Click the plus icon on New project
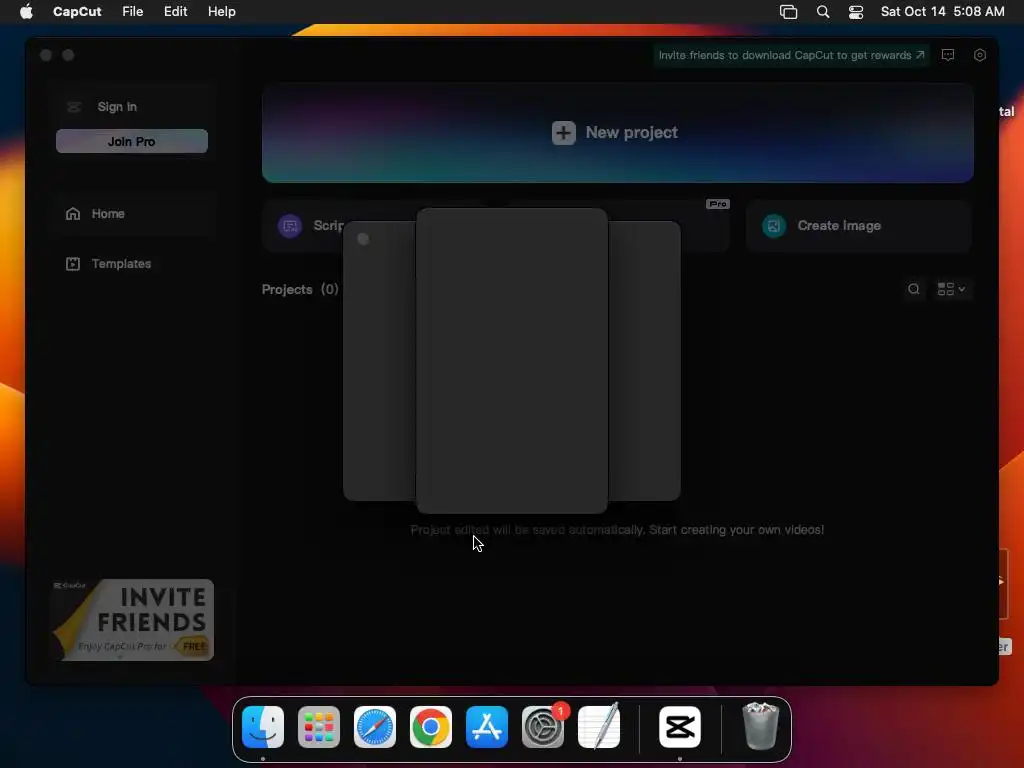Viewport: 1024px width, 768px height. coord(564,133)
